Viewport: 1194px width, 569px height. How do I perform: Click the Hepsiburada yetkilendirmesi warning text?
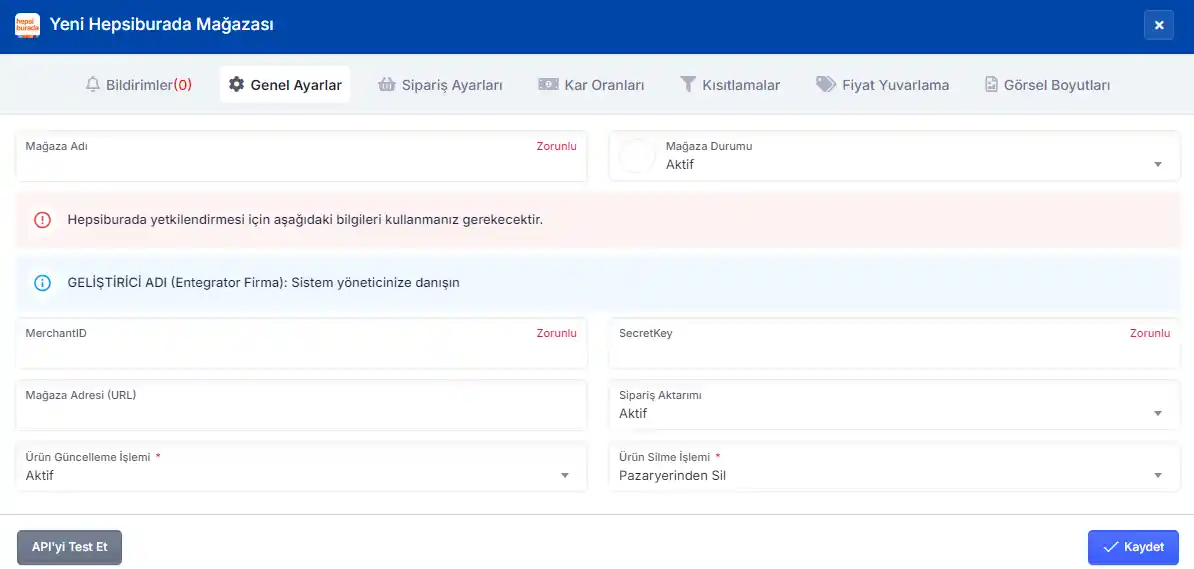pyautogui.click(x=305, y=219)
